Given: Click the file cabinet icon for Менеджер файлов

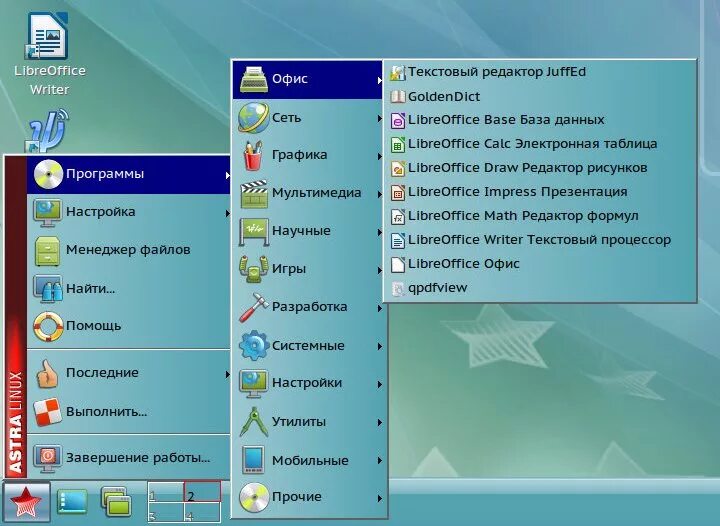Looking at the screenshot, I should pos(47,251).
